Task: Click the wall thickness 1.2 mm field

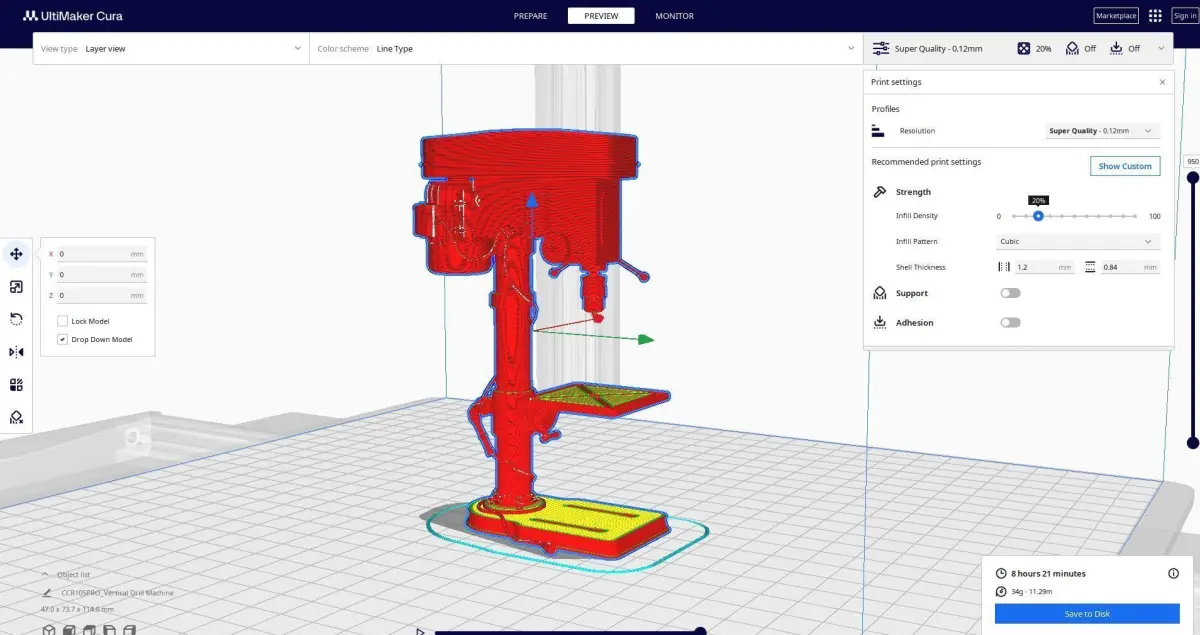Action: point(1043,267)
